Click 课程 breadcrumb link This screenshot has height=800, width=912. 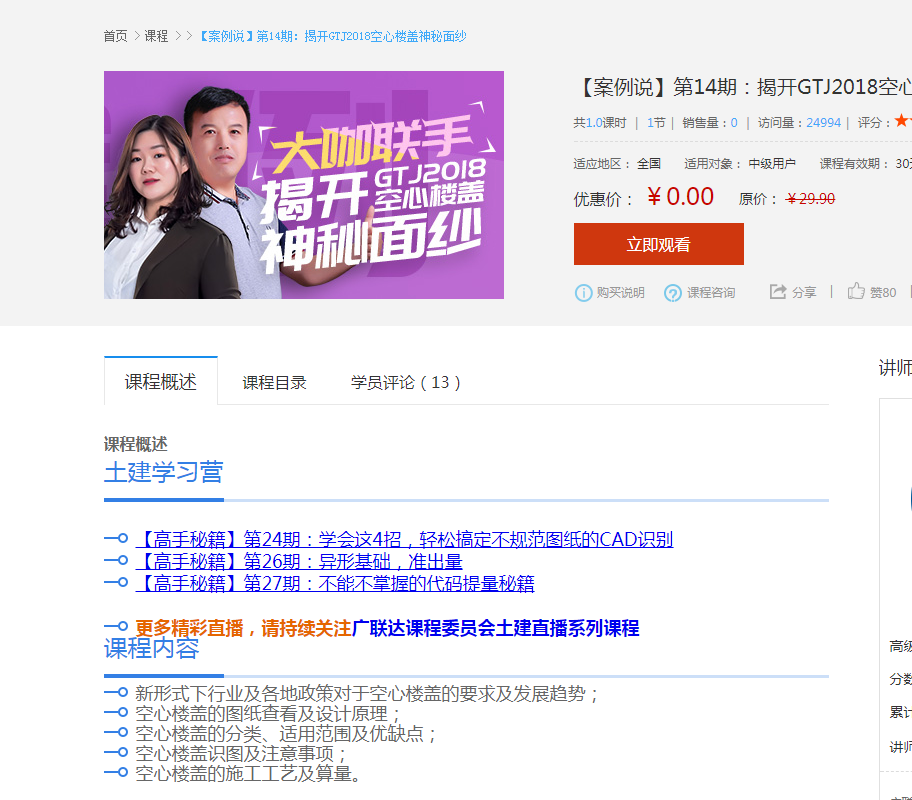[156, 36]
